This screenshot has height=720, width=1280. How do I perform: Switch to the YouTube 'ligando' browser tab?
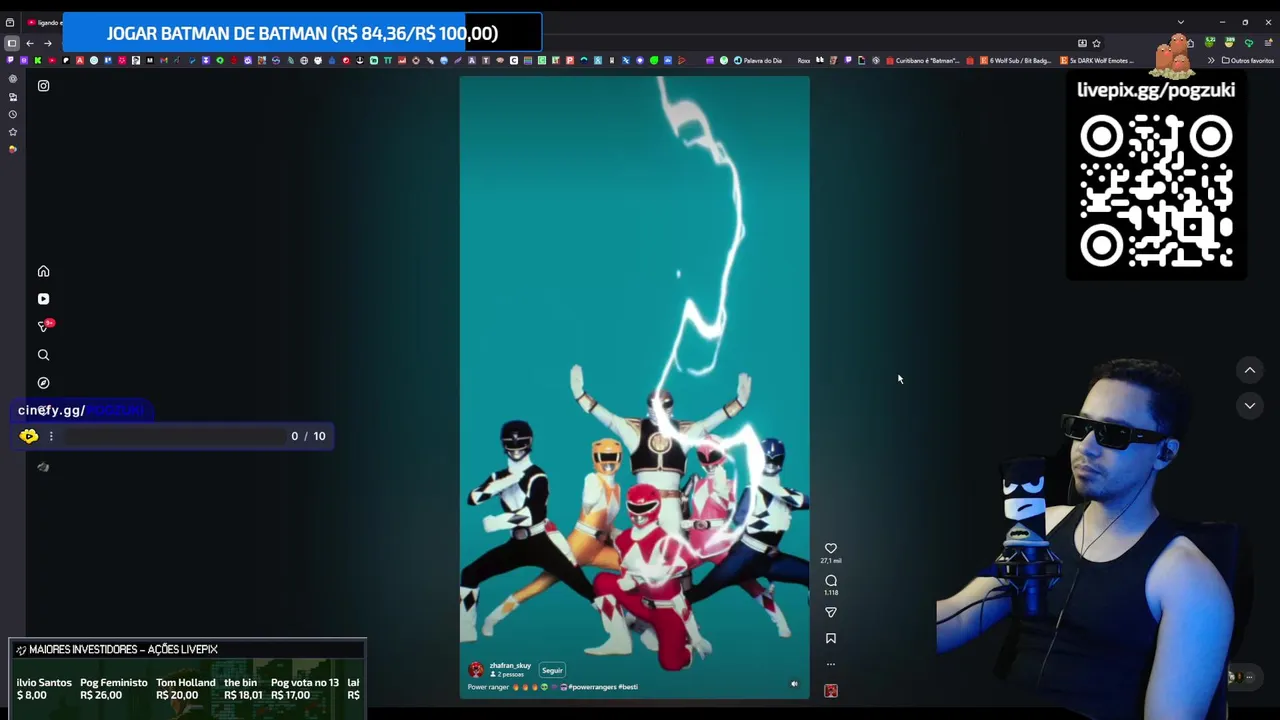coord(45,22)
